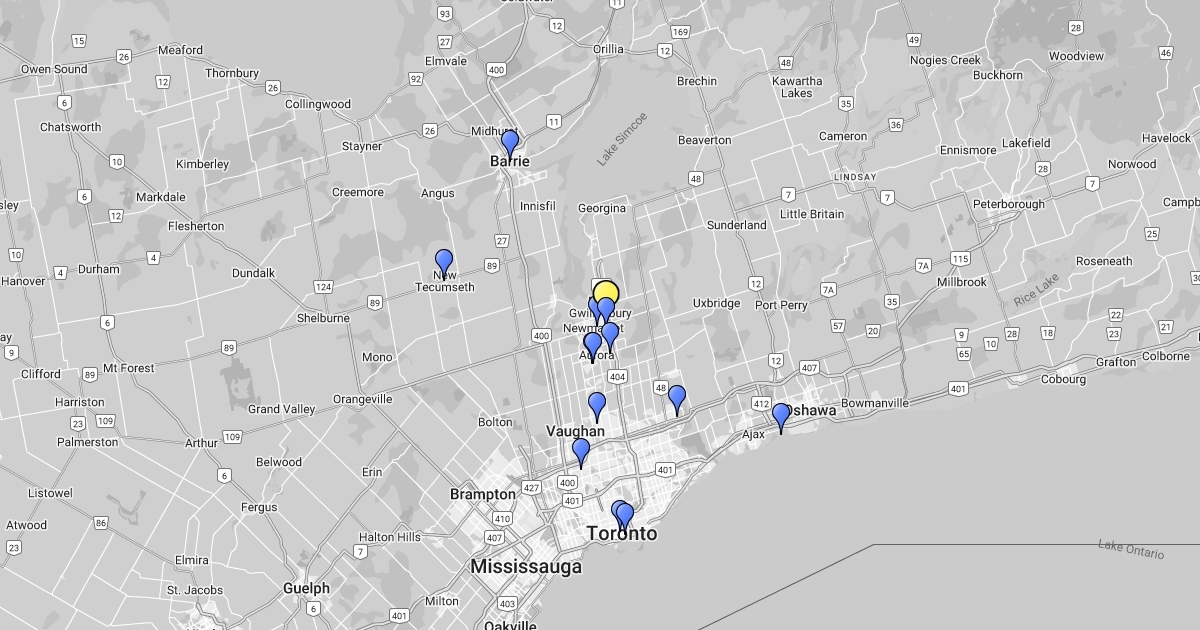Select the Lake Simcoe label
Viewport: 1200px width, 630px height.
pos(622,139)
